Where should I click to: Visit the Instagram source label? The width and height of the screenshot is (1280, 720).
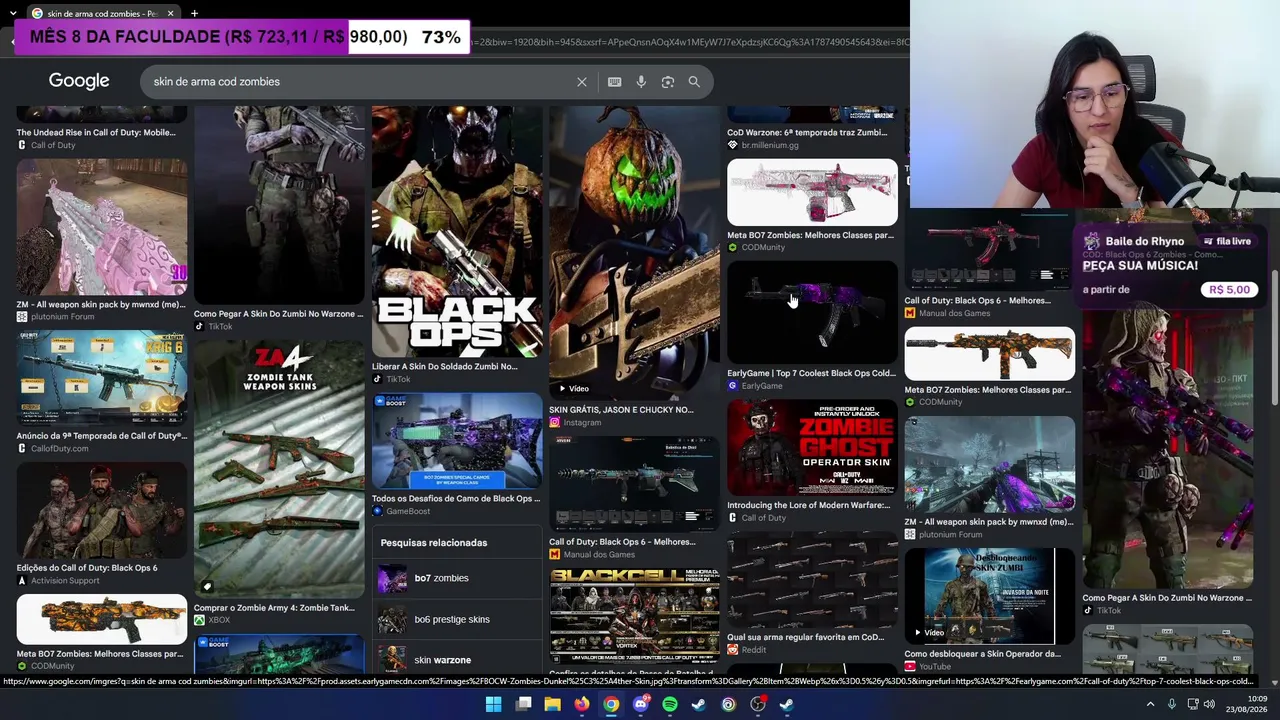click(x=582, y=422)
